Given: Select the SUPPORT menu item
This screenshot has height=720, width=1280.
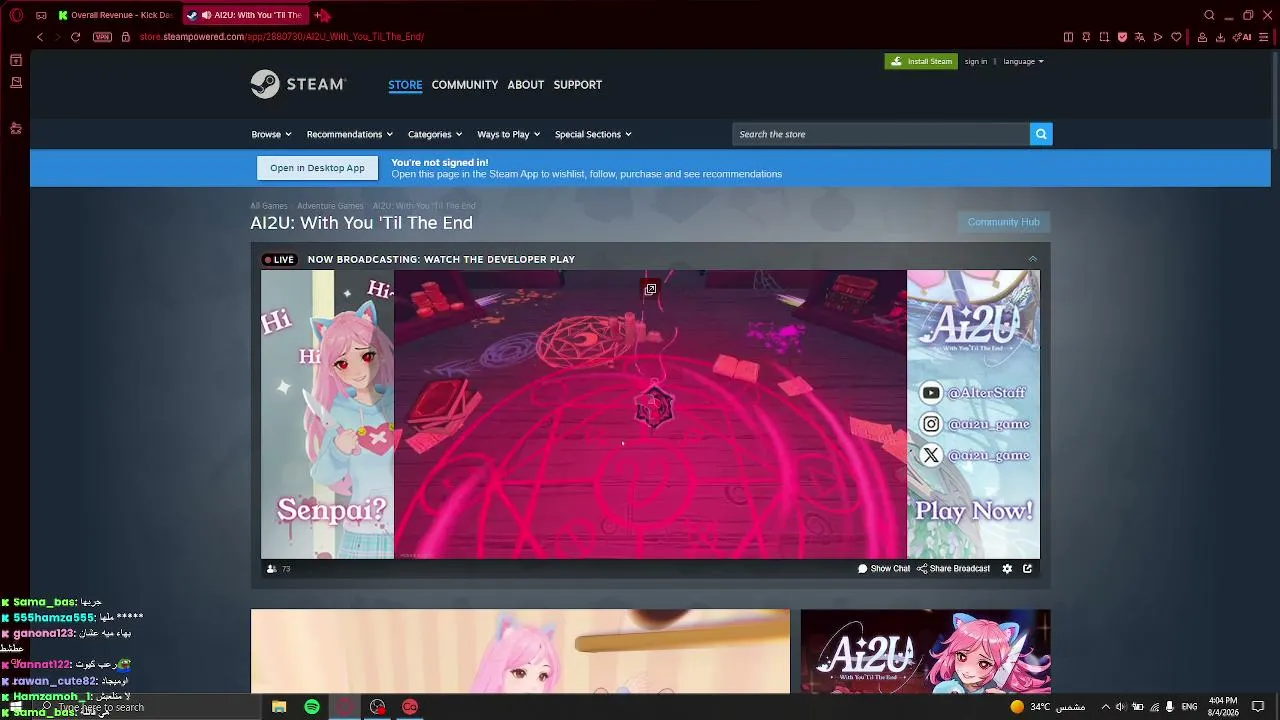Looking at the screenshot, I should [578, 85].
